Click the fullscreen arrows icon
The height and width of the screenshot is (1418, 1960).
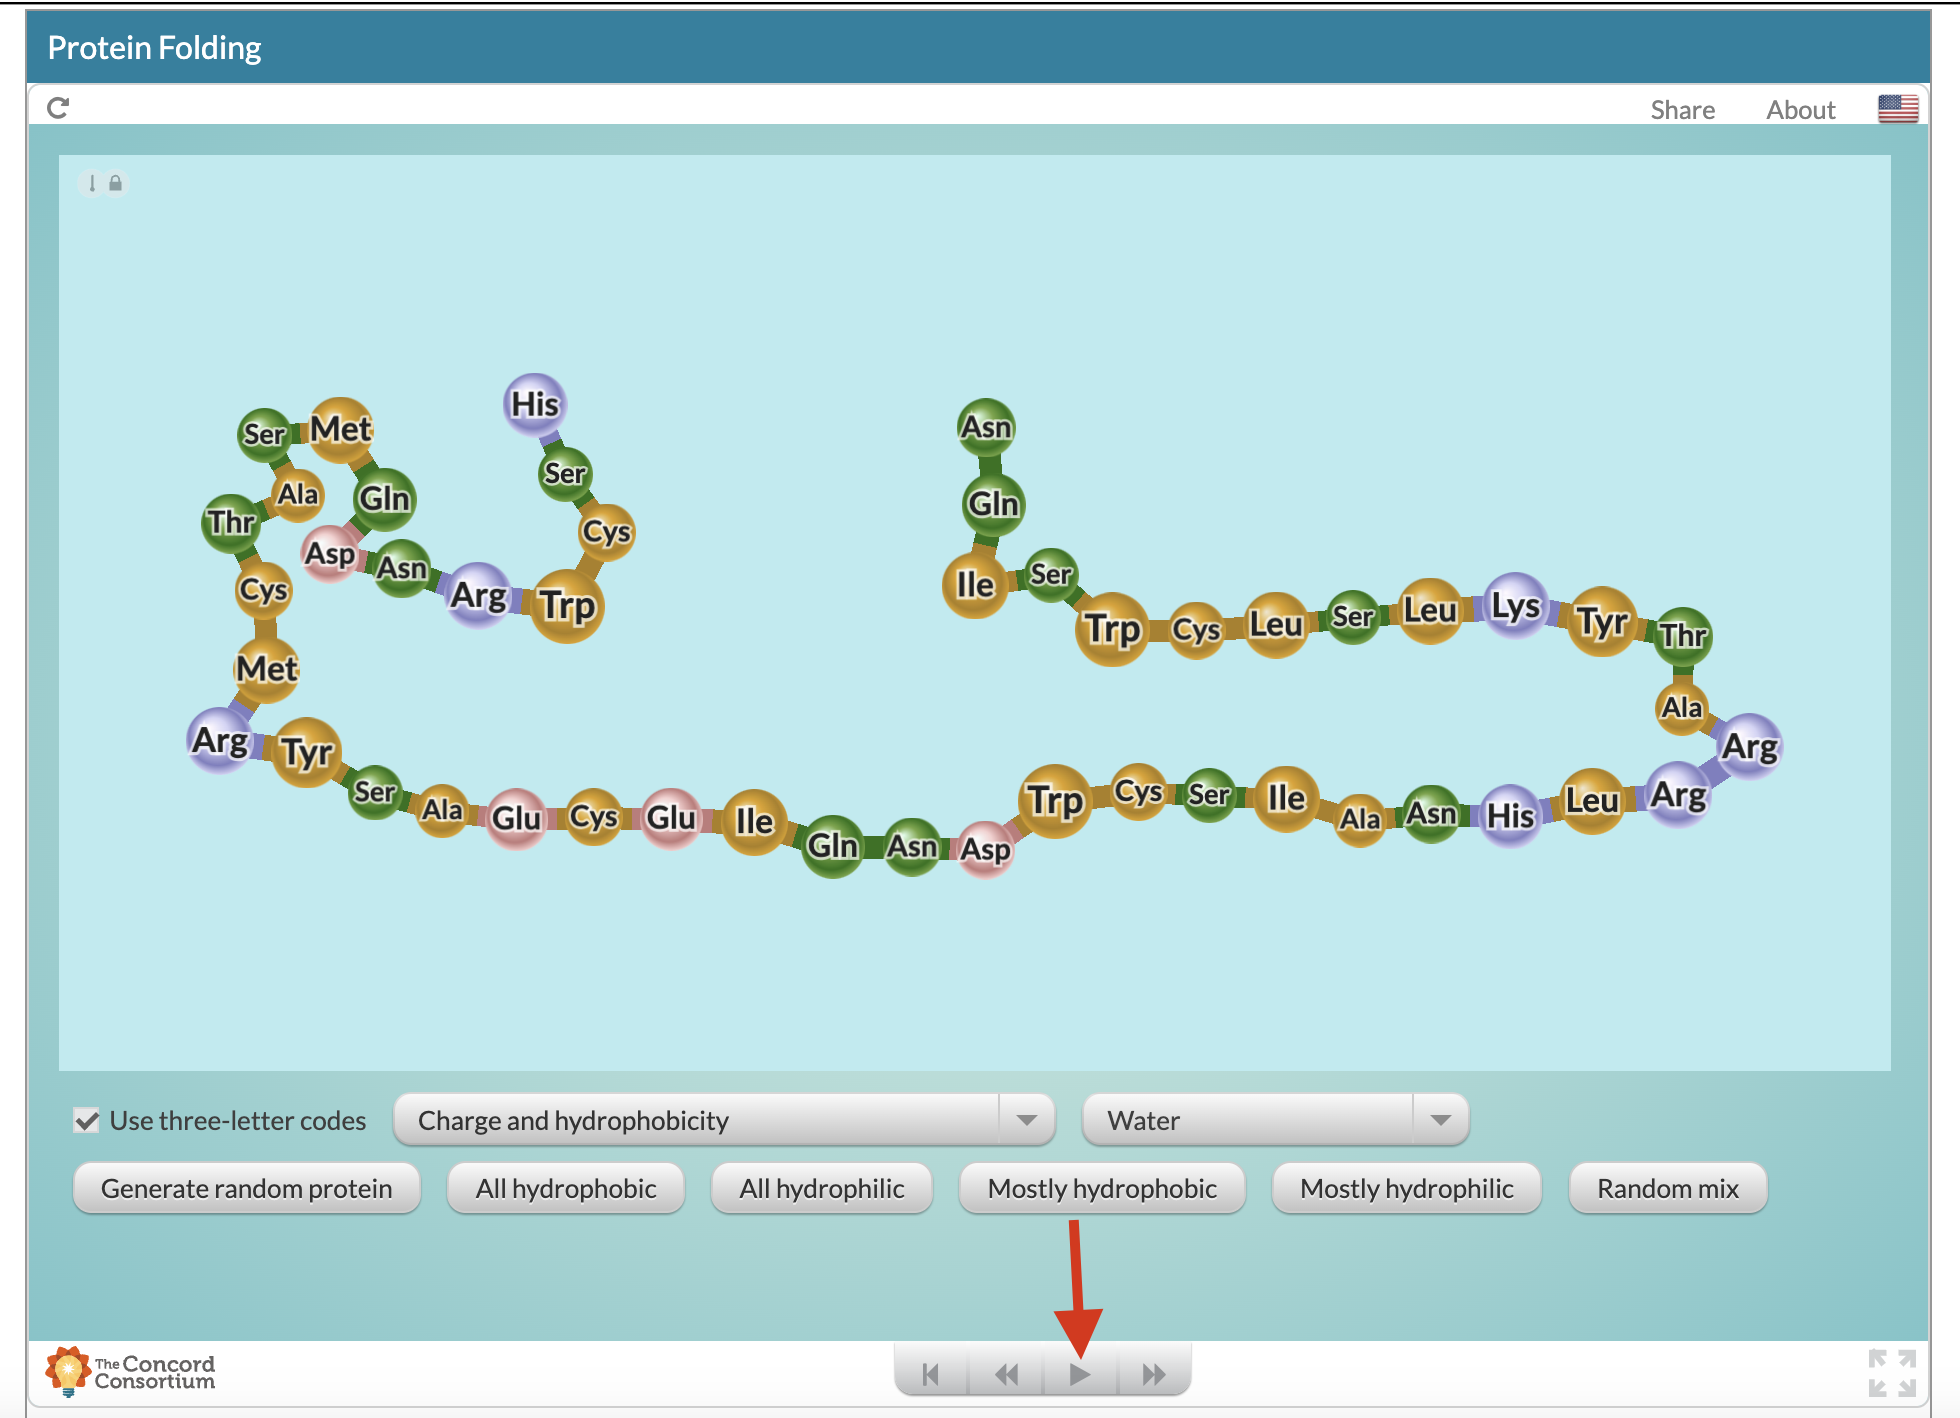pos(1891,1373)
